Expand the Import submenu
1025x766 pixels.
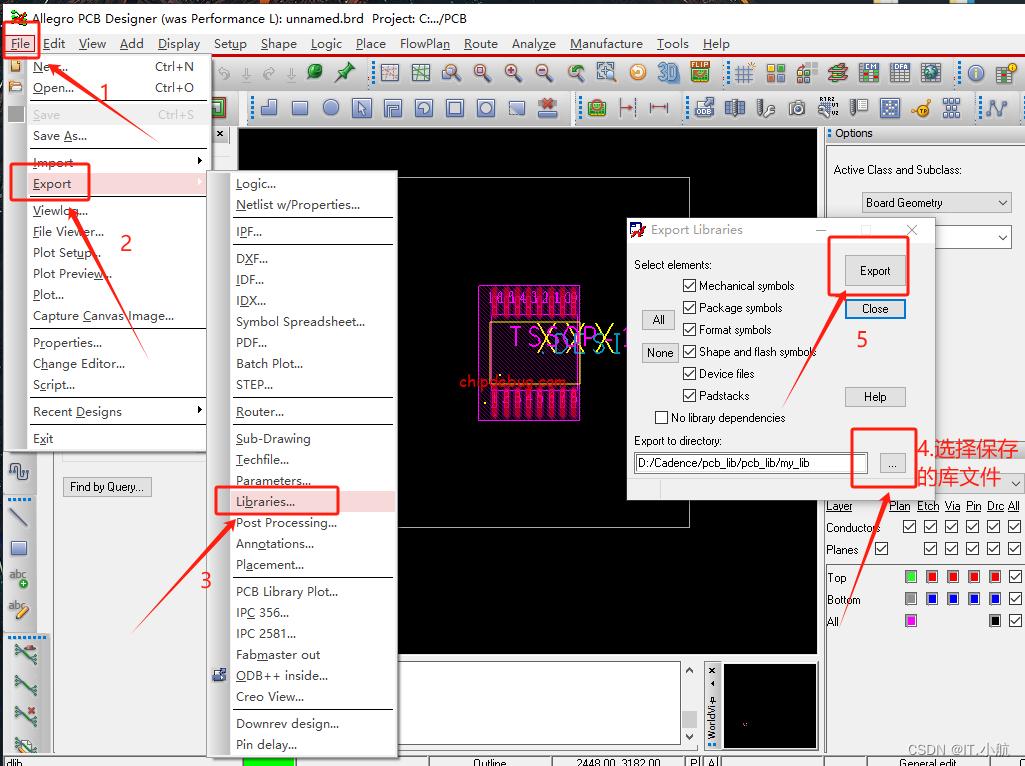[116, 162]
